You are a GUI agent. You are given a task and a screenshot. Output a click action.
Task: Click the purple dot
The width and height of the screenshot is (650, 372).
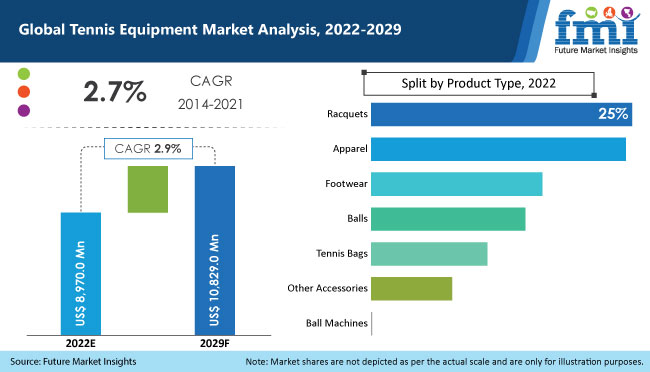coord(24,111)
